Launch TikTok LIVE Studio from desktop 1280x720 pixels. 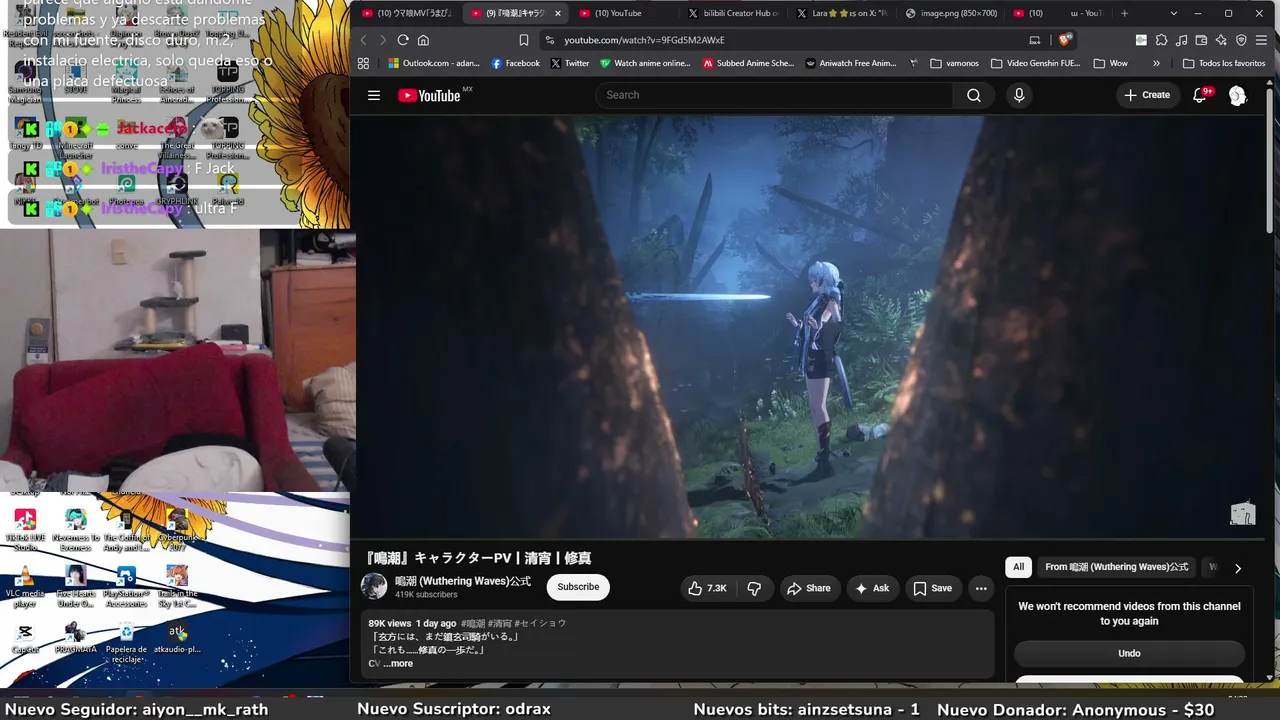pyautogui.click(x=25, y=529)
